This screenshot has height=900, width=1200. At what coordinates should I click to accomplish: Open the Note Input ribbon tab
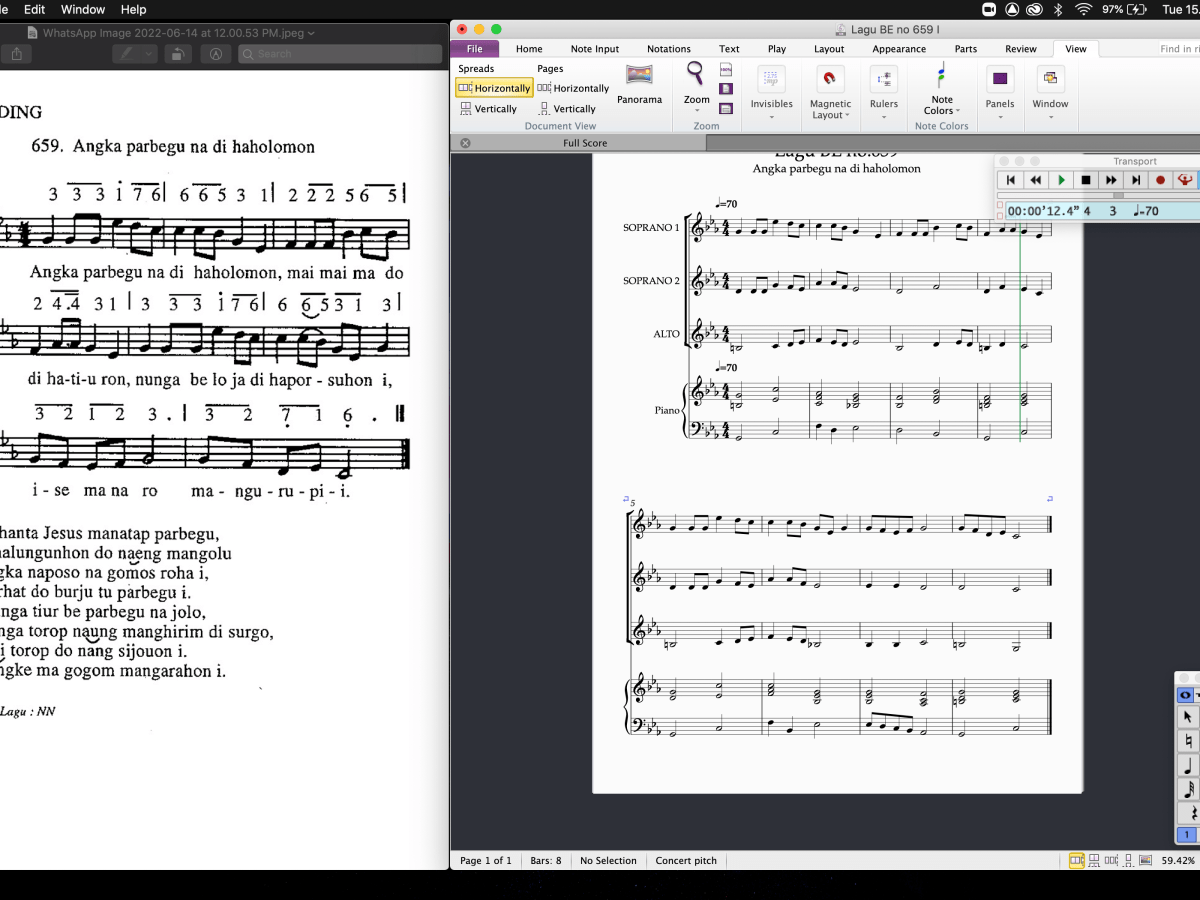point(594,49)
